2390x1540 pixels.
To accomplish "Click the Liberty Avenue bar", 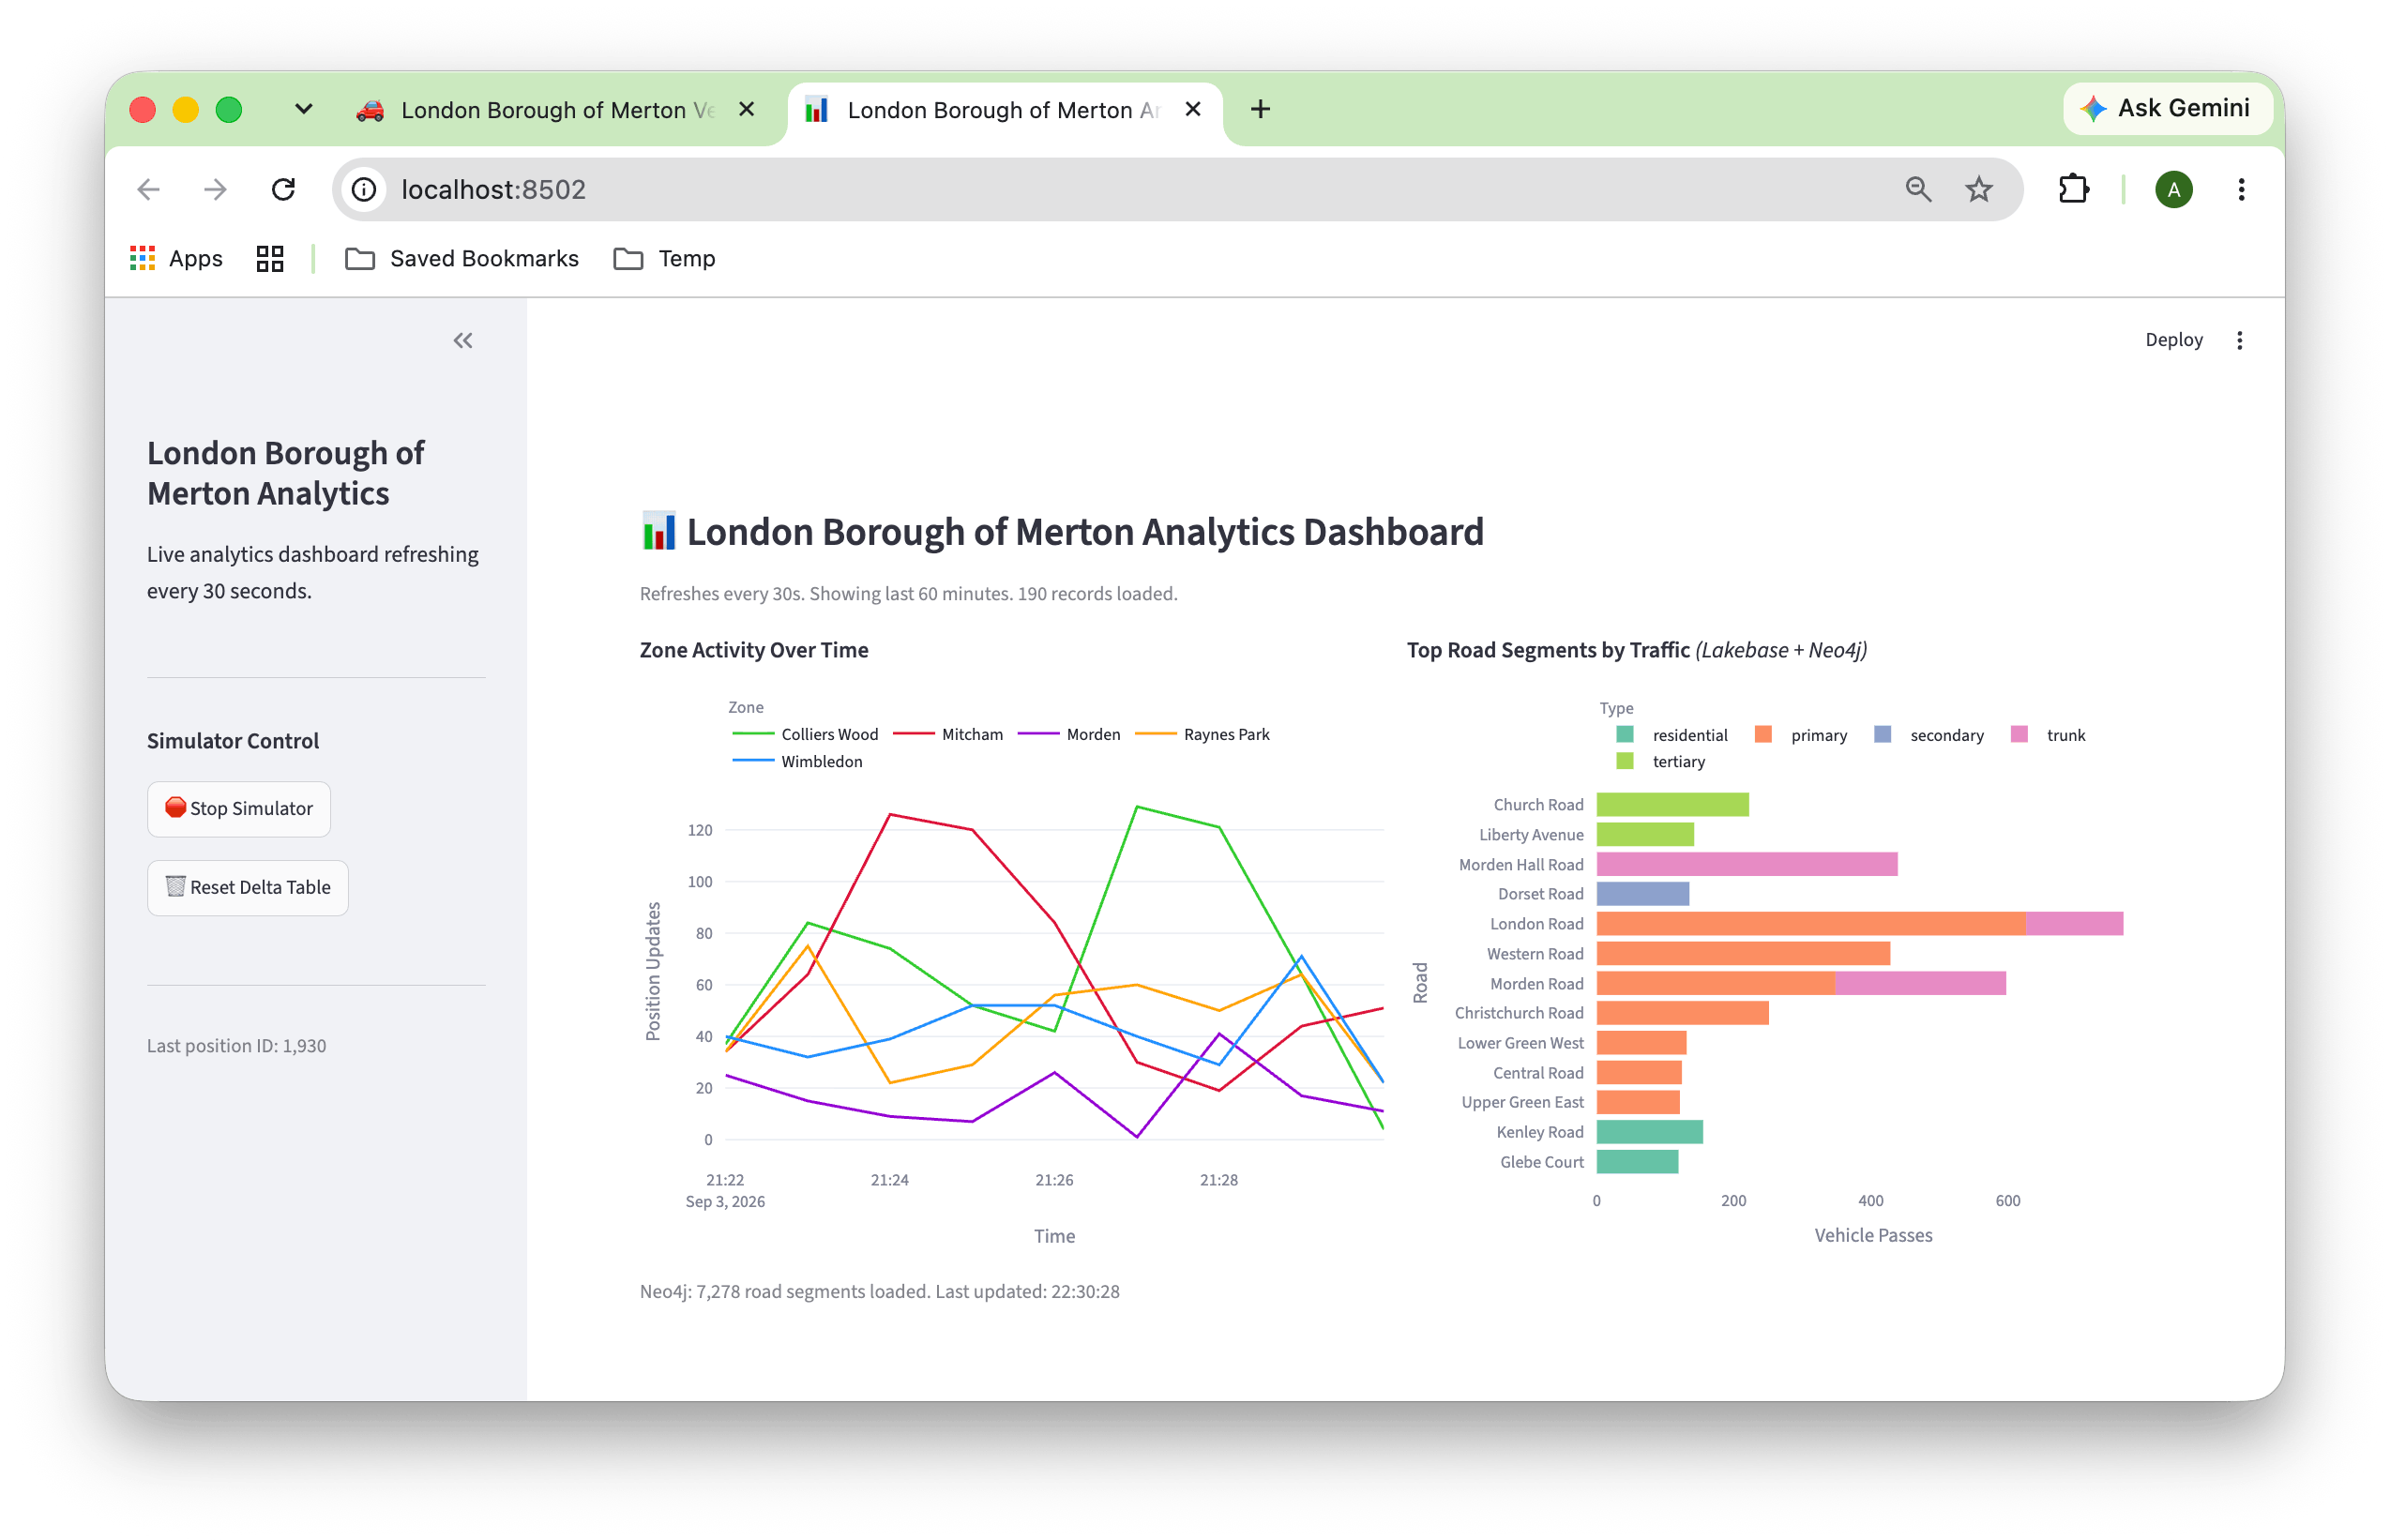I will click(x=1645, y=834).
